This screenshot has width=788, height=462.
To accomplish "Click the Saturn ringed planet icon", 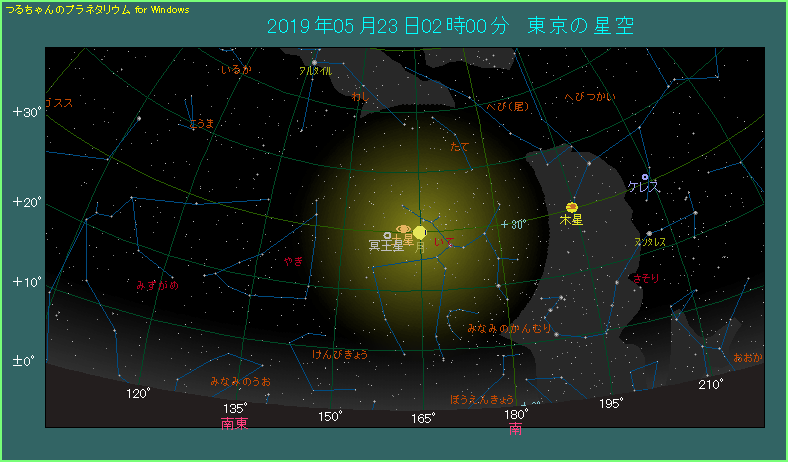I will [x=405, y=229].
